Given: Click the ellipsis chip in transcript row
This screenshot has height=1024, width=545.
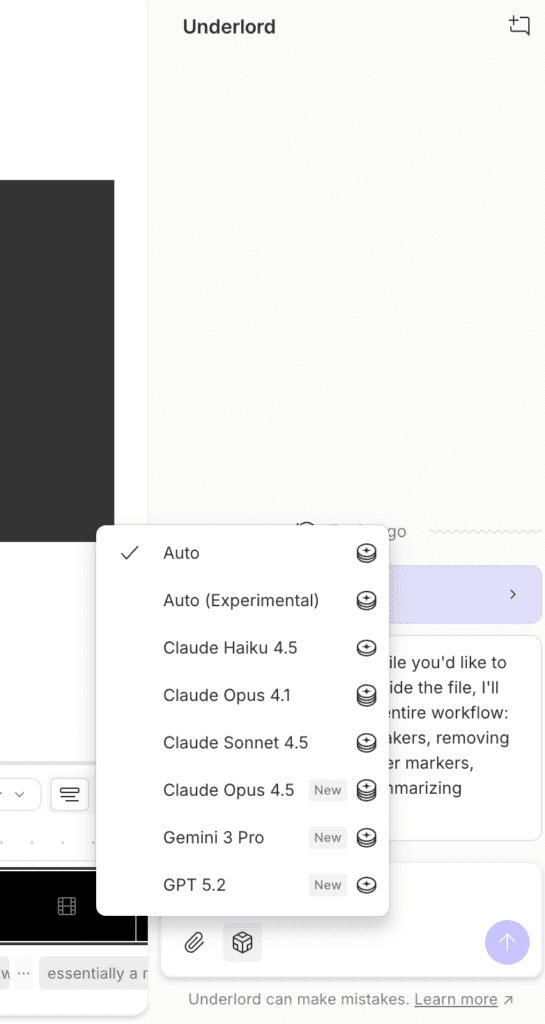Looking at the screenshot, I should (x=24, y=974).
